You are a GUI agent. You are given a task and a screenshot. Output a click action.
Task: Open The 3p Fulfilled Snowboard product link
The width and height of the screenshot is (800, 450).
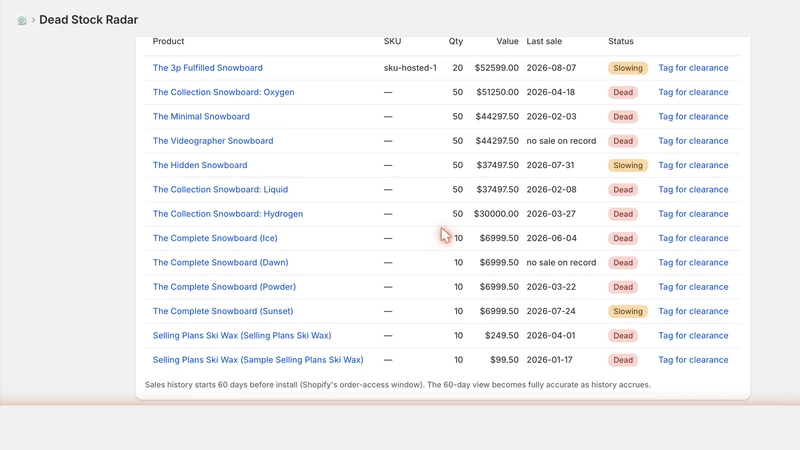(208, 68)
